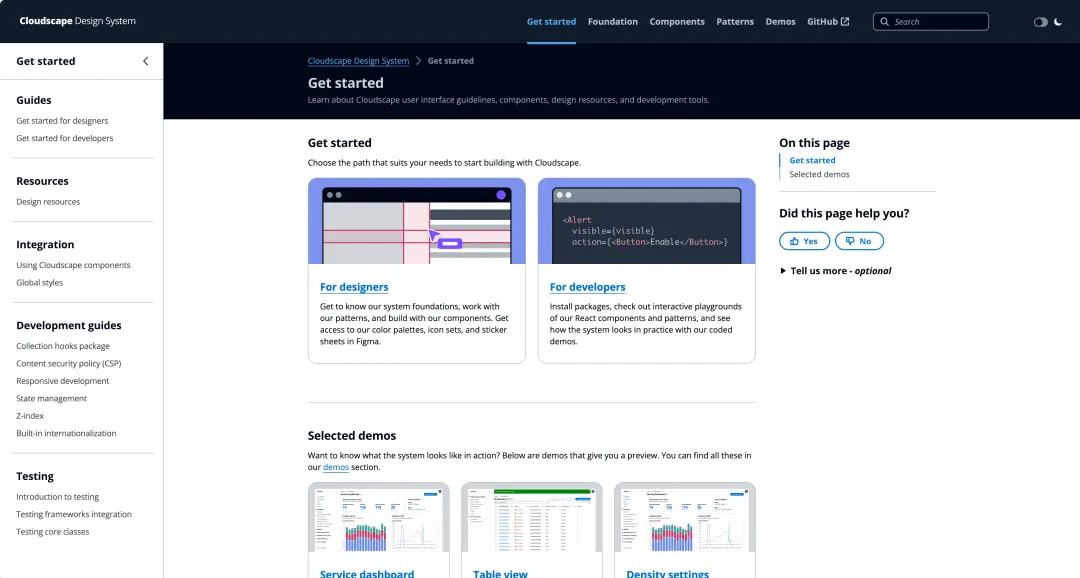Click the thumbs-up Yes feedback button
This screenshot has width=1080, height=578.
coord(803,241)
